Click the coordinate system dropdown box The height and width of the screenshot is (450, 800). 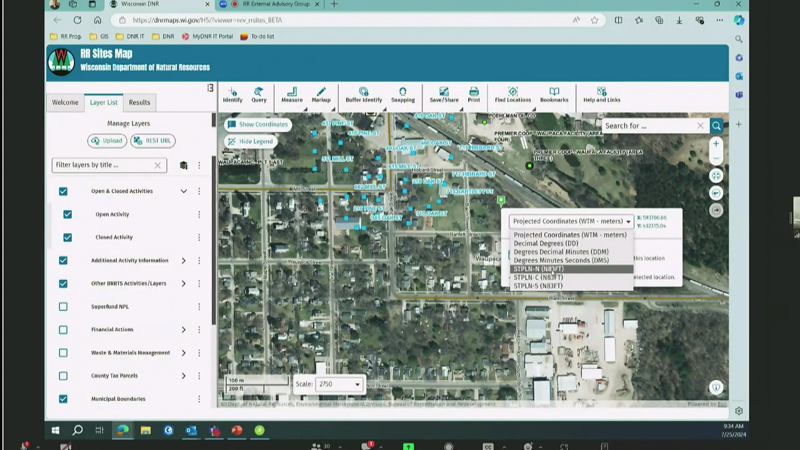pyautogui.click(x=571, y=221)
